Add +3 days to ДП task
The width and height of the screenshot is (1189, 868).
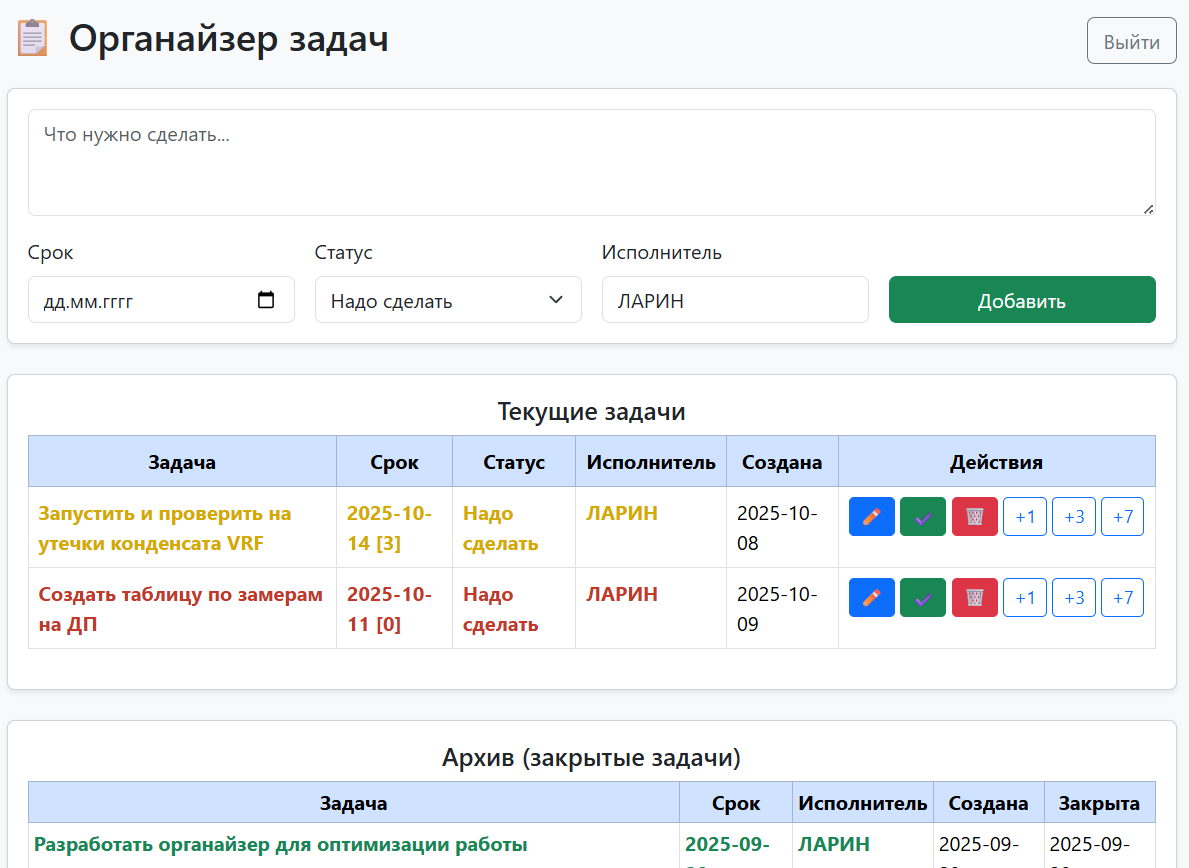(x=1074, y=598)
